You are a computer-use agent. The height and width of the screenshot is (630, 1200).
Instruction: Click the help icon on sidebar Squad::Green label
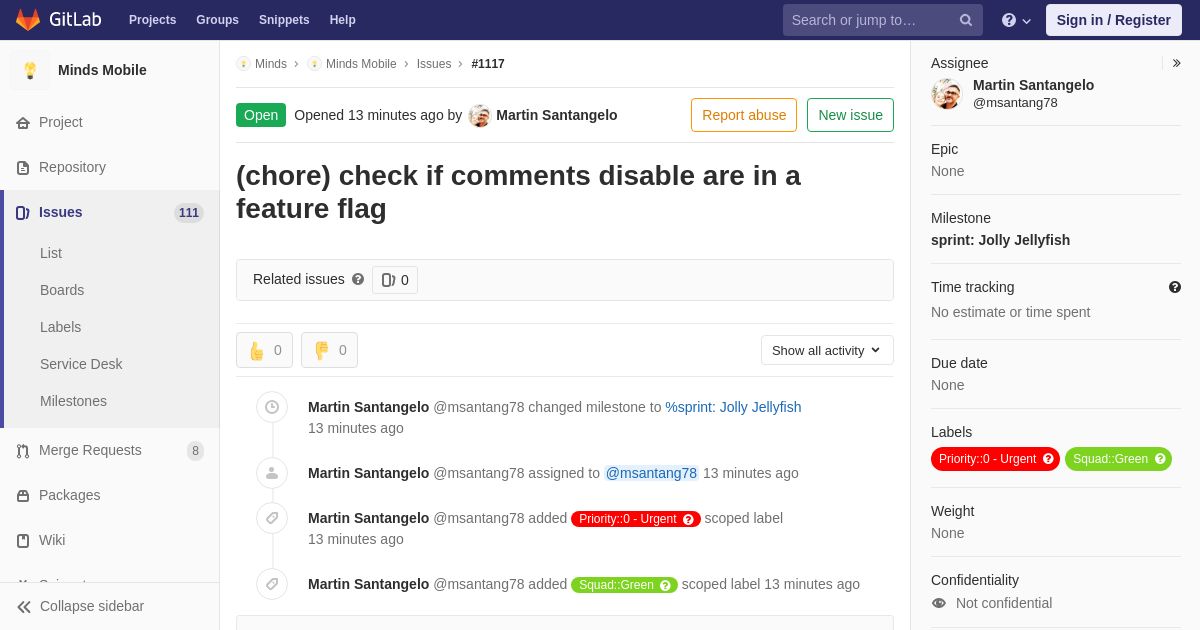(x=1160, y=459)
